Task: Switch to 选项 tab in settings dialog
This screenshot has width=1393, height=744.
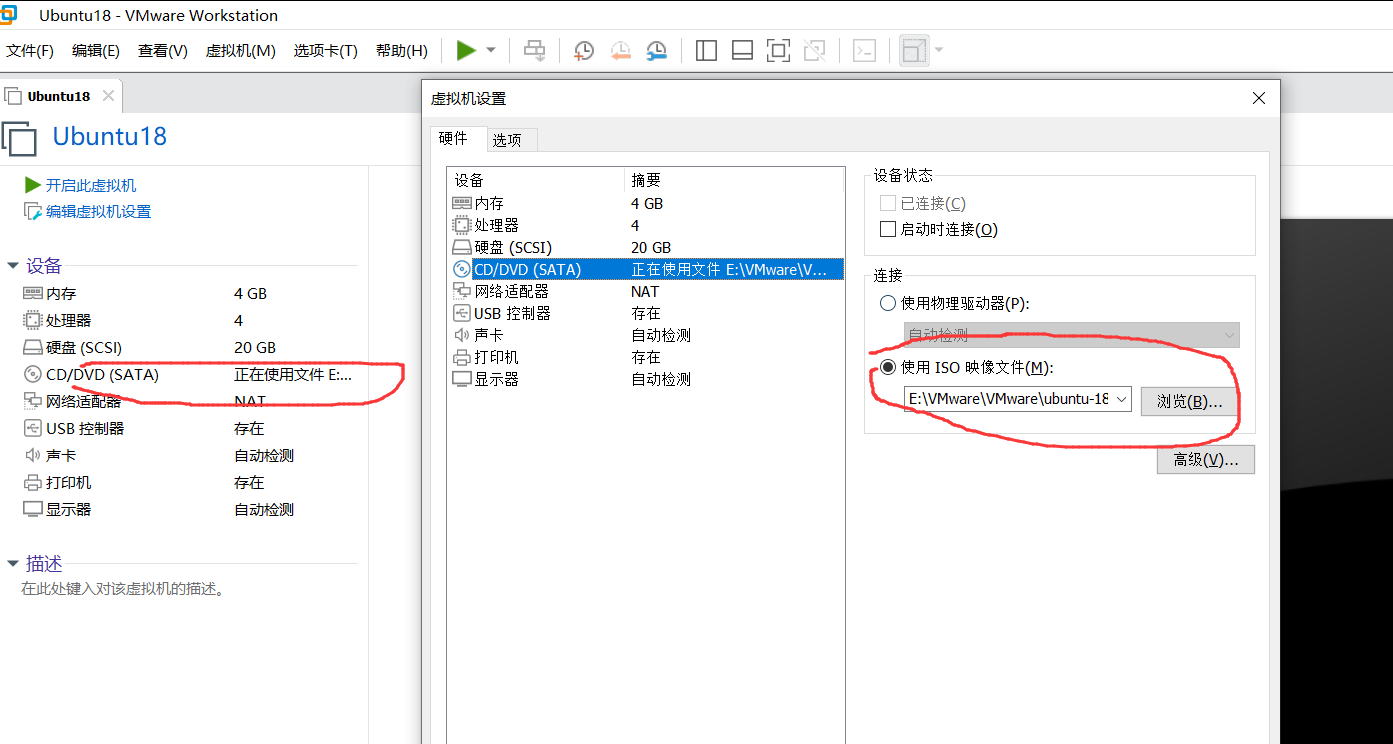Action: (507, 140)
